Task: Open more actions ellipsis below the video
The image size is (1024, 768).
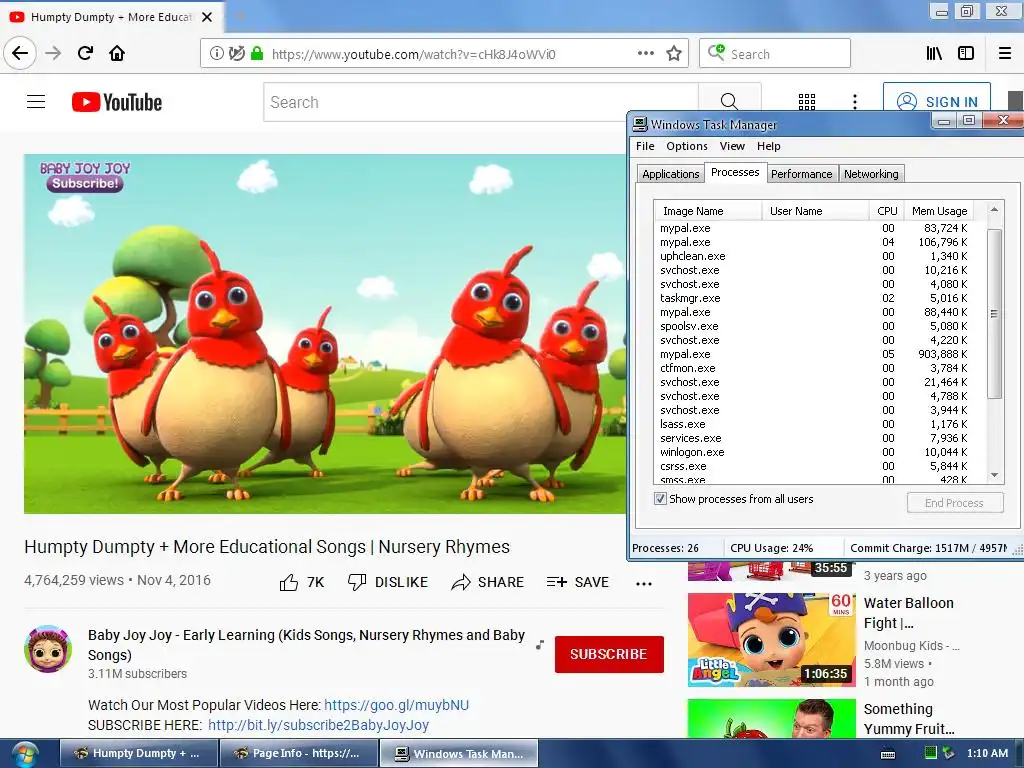Action: 644,584
